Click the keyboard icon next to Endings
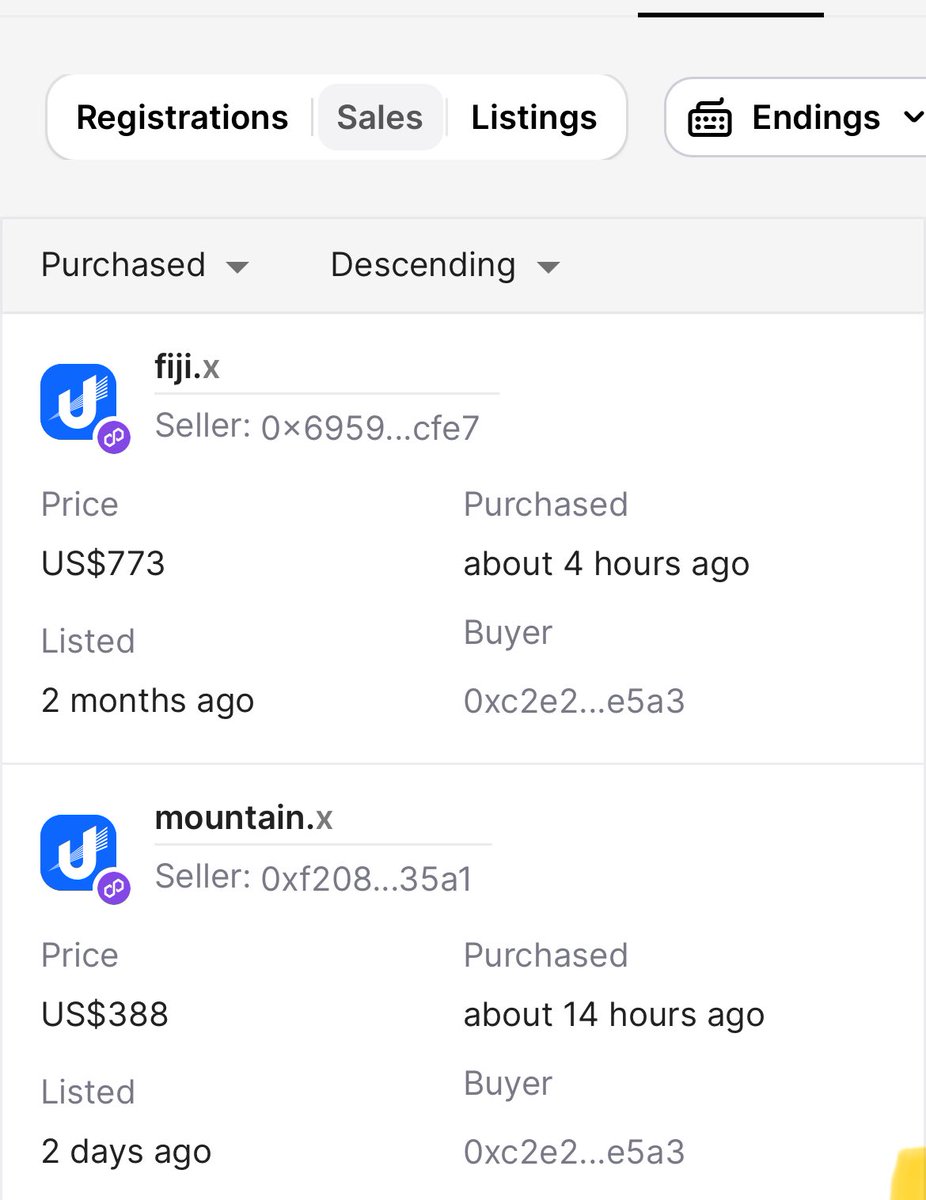The width and height of the screenshot is (926, 1200). (709, 119)
